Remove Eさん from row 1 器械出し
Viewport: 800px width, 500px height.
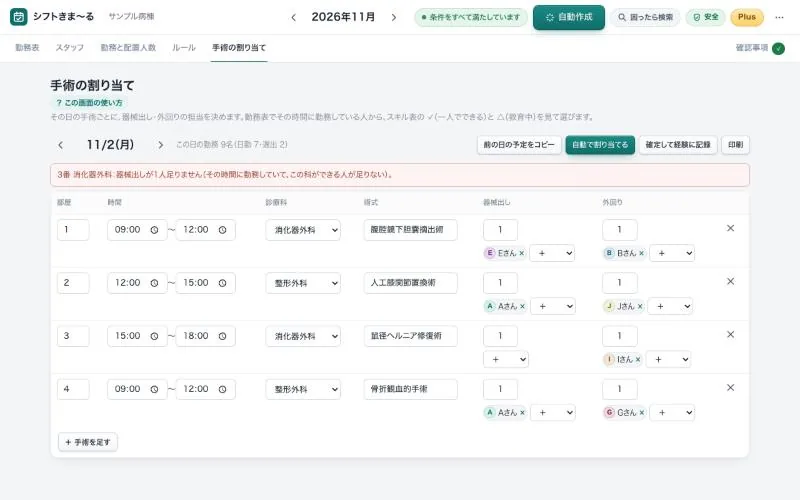coord(521,253)
